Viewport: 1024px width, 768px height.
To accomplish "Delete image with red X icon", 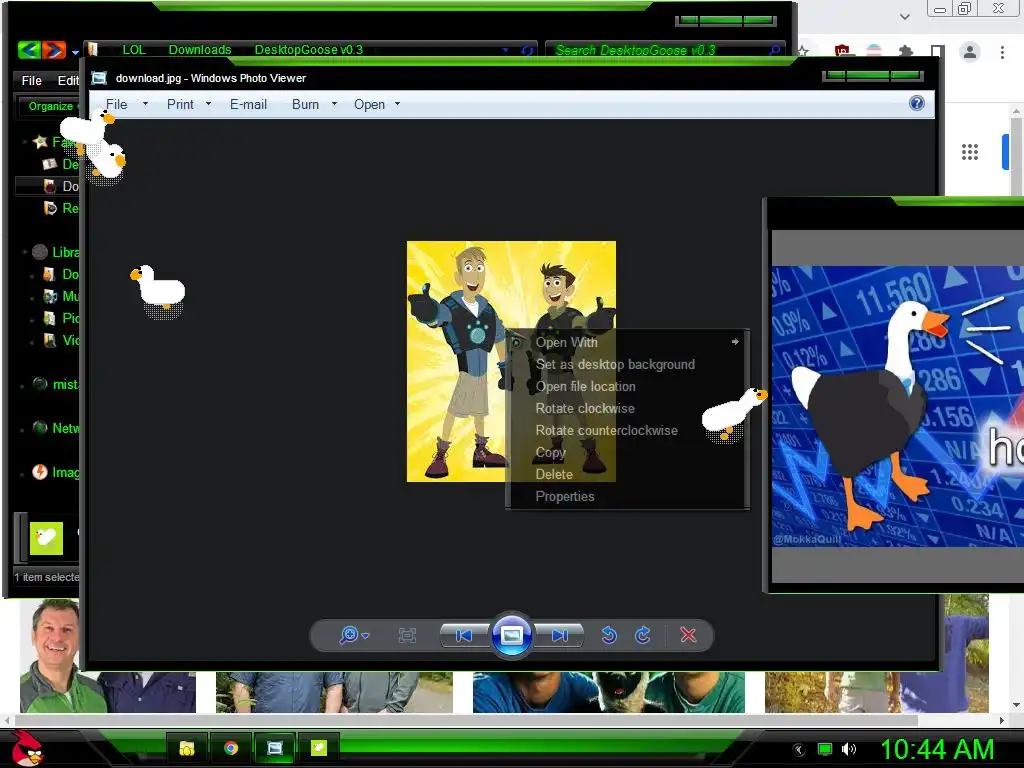I will coord(688,635).
